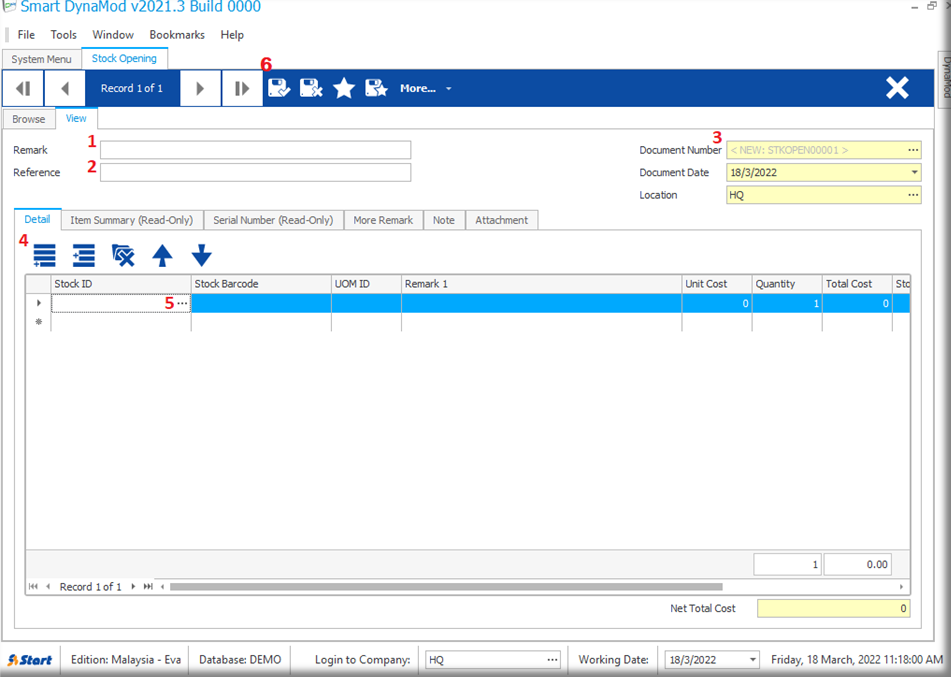Click the Stock ID lookup ellipsis button
The image size is (951, 677).
(182, 303)
